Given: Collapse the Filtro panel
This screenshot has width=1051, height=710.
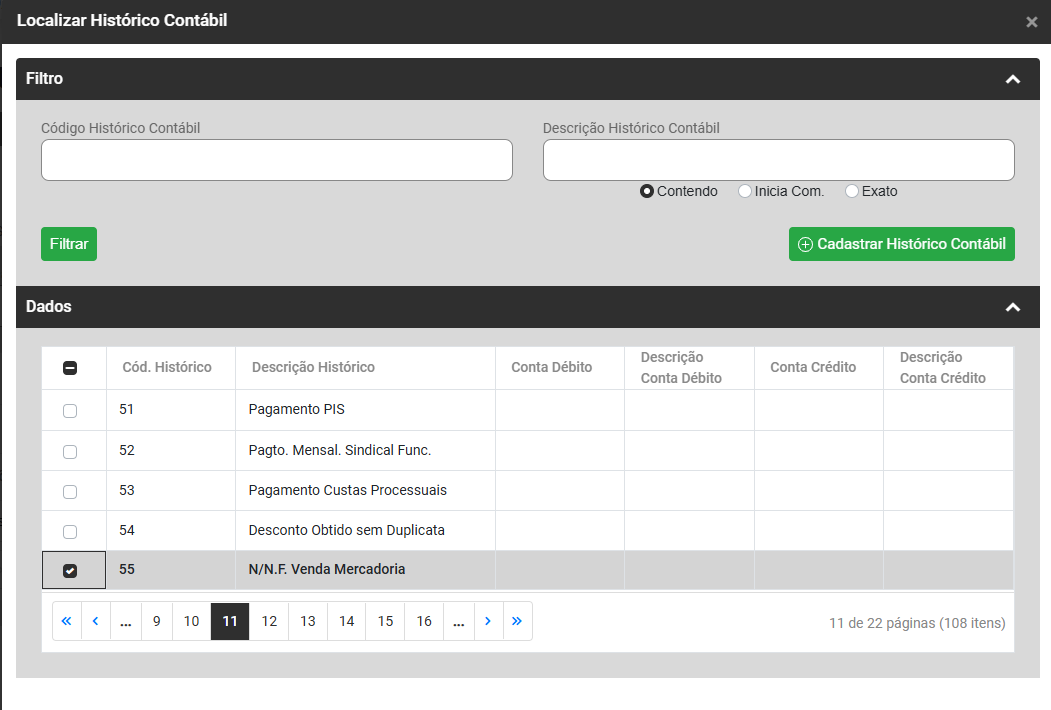Looking at the screenshot, I should [1012, 79].
